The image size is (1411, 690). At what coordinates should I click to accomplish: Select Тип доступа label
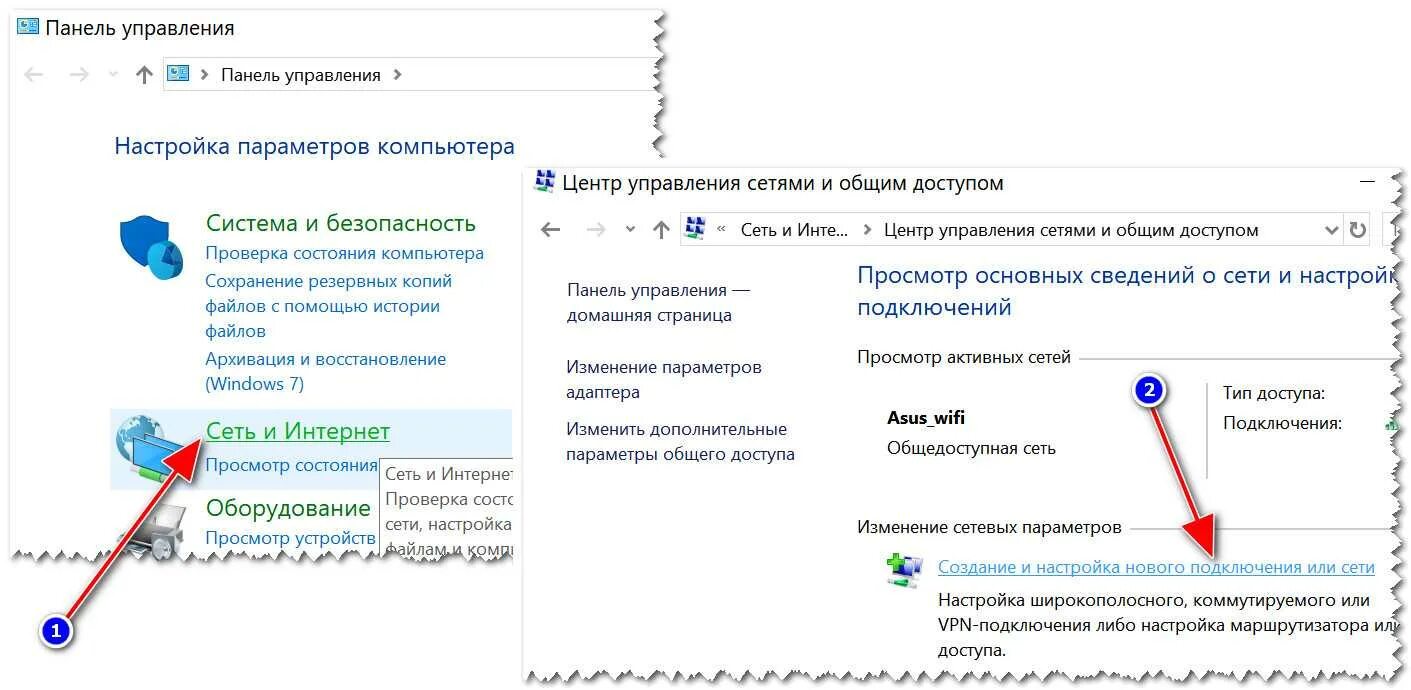[1274, 393]
